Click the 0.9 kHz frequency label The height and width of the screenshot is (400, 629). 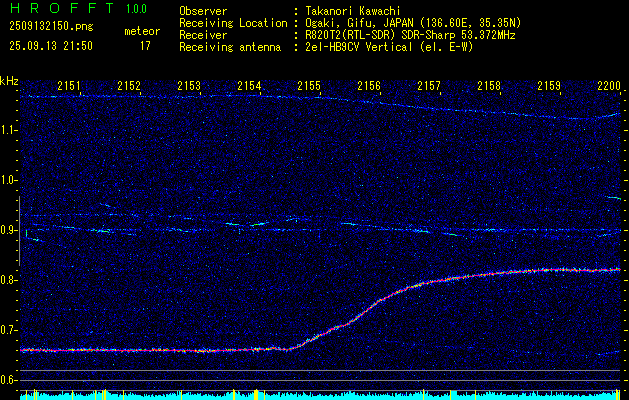pos(9,230)
